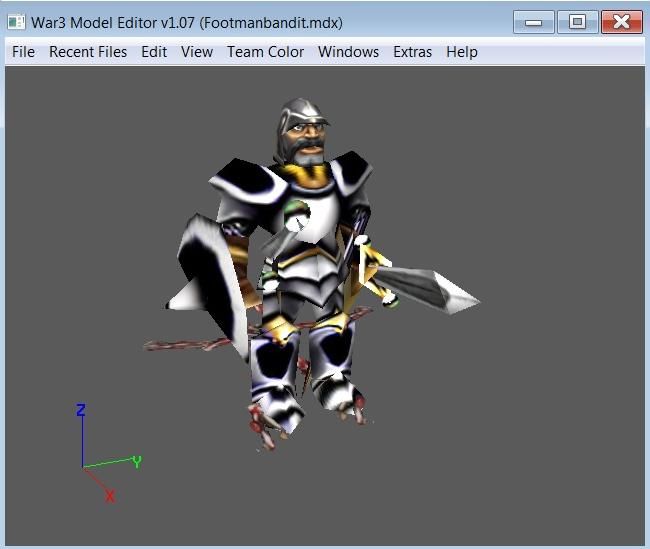Open the Help menu

click(462, 52)
